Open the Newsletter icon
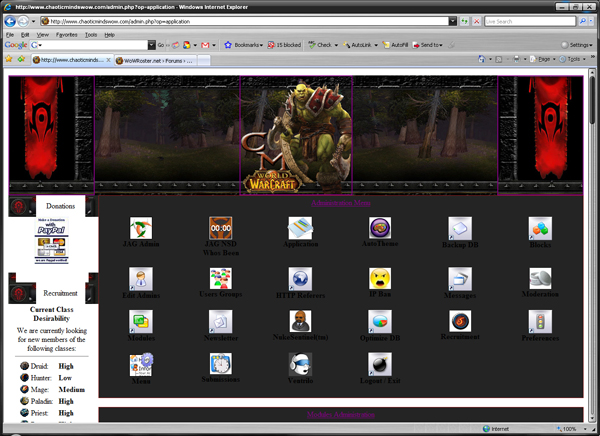The height and width of the screenshot is (436, 600). pos(220,322)
